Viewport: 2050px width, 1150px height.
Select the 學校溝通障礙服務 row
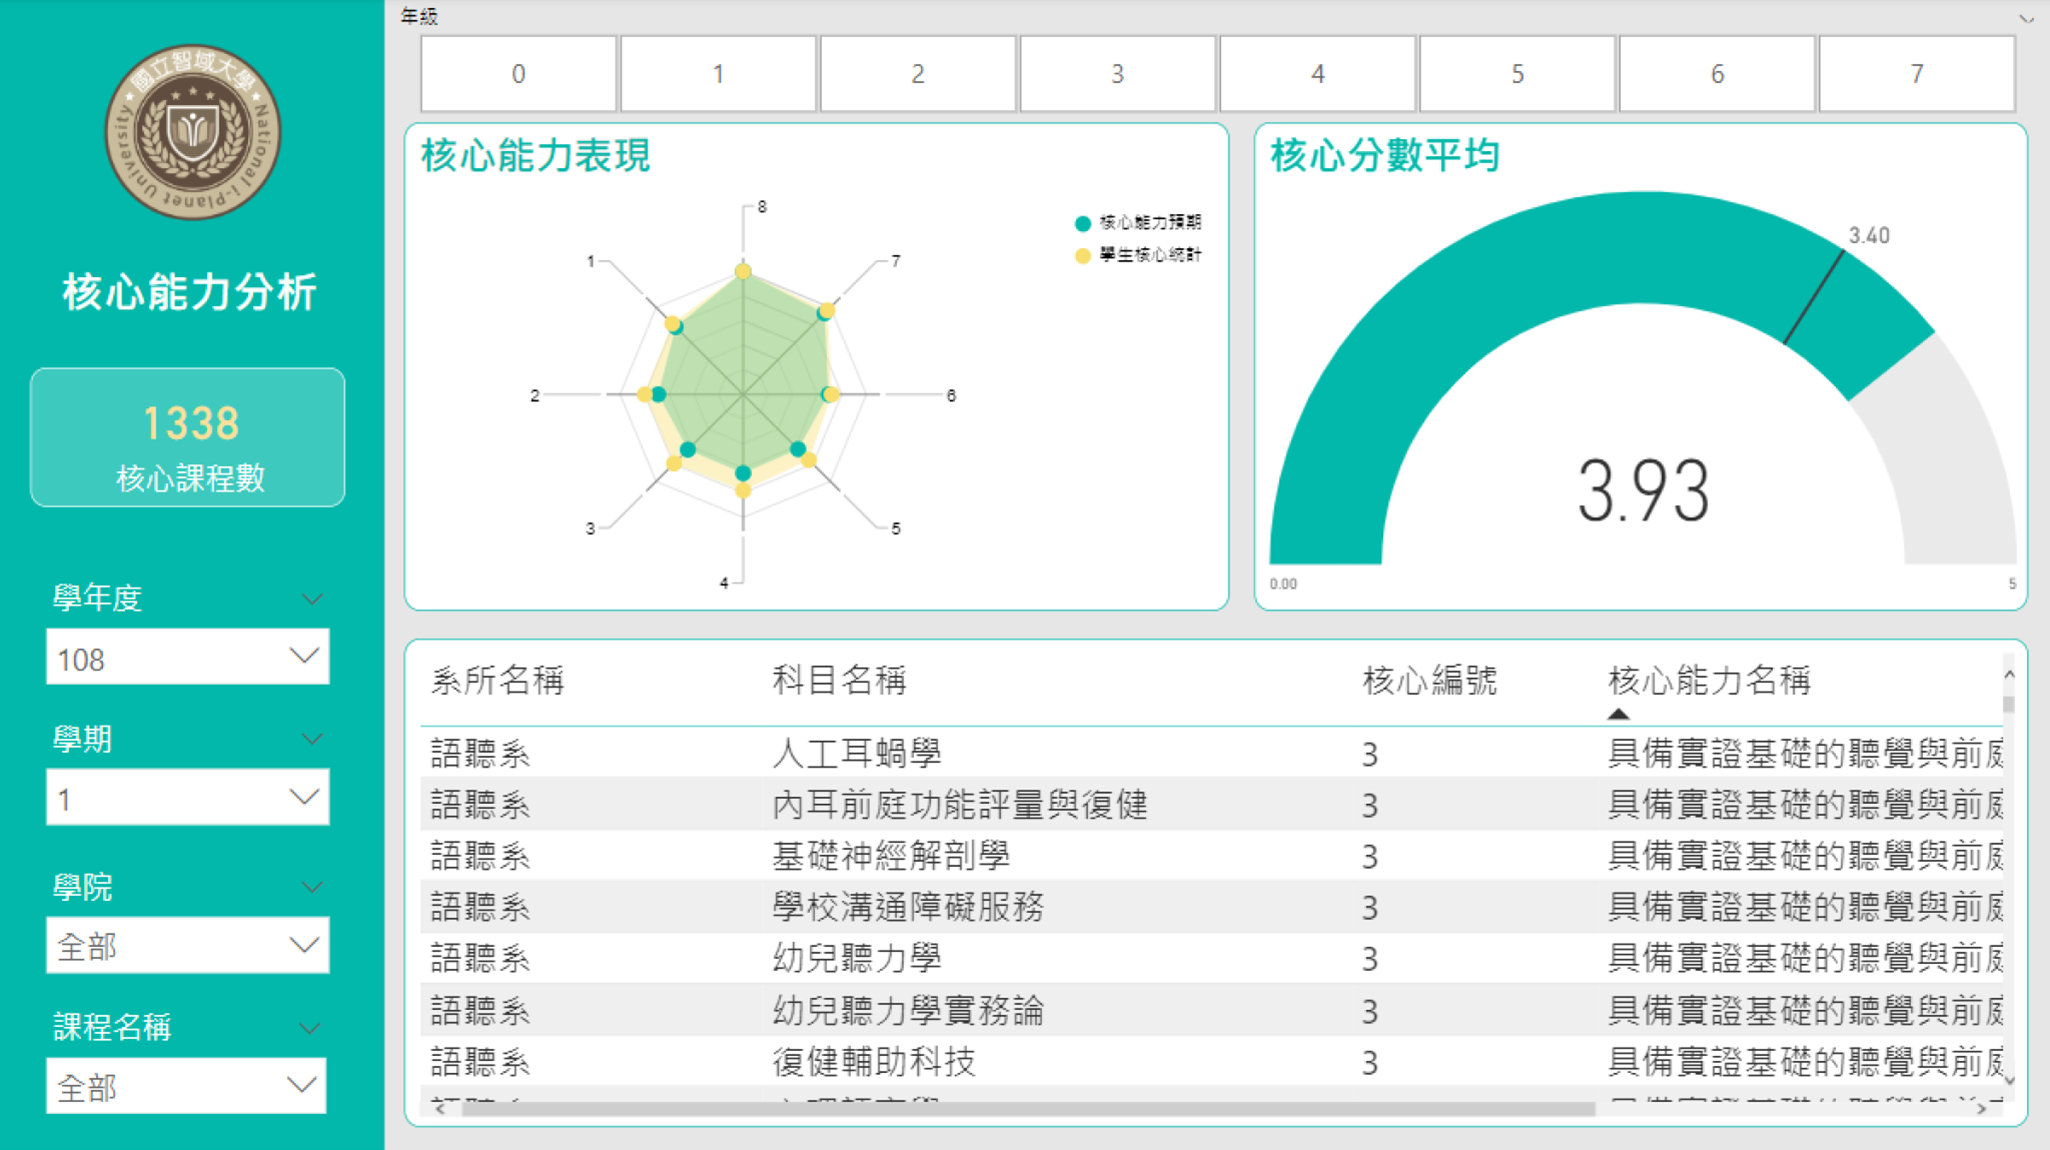pyautogui.click(x=1212, y=907)
